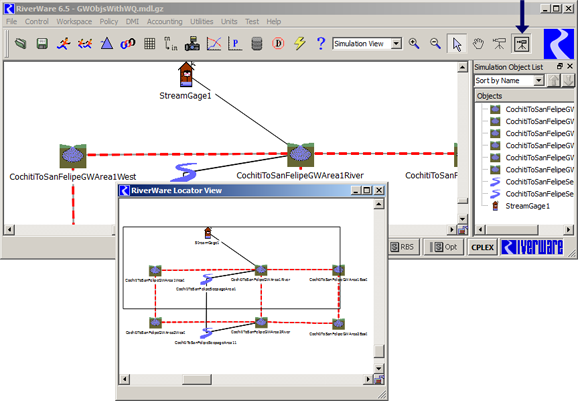Viewport: 578px width, 401px height.
Task: Click object list horizontal scrollbar right arrow
Action: point(569,230)
